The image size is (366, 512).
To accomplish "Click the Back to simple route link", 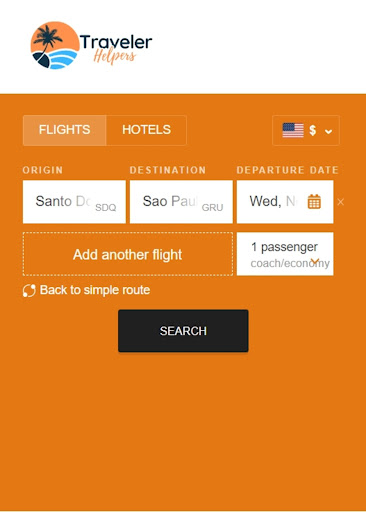I will [x=95, y=290].
